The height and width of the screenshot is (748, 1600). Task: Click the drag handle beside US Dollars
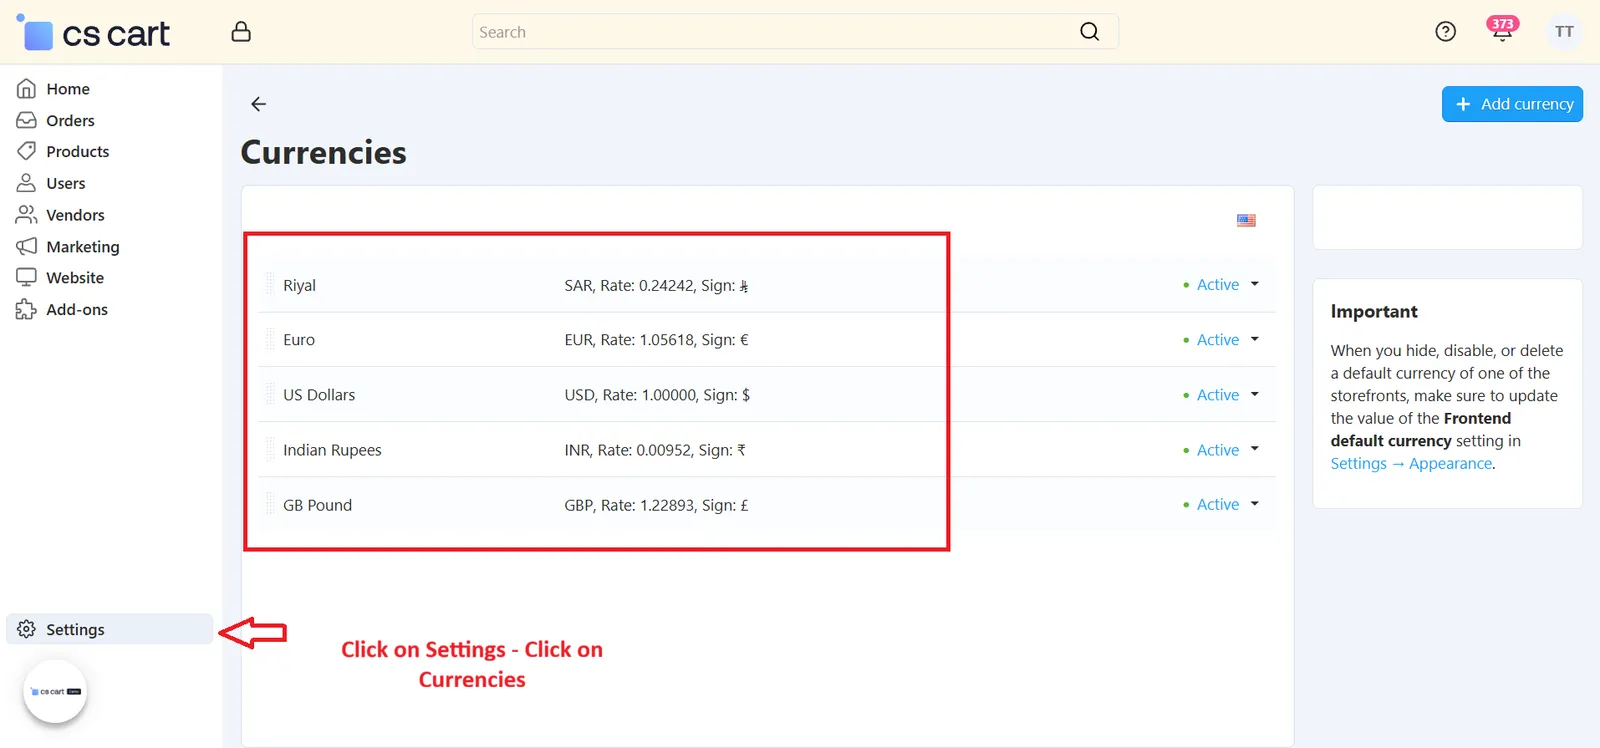coord(270,395)
